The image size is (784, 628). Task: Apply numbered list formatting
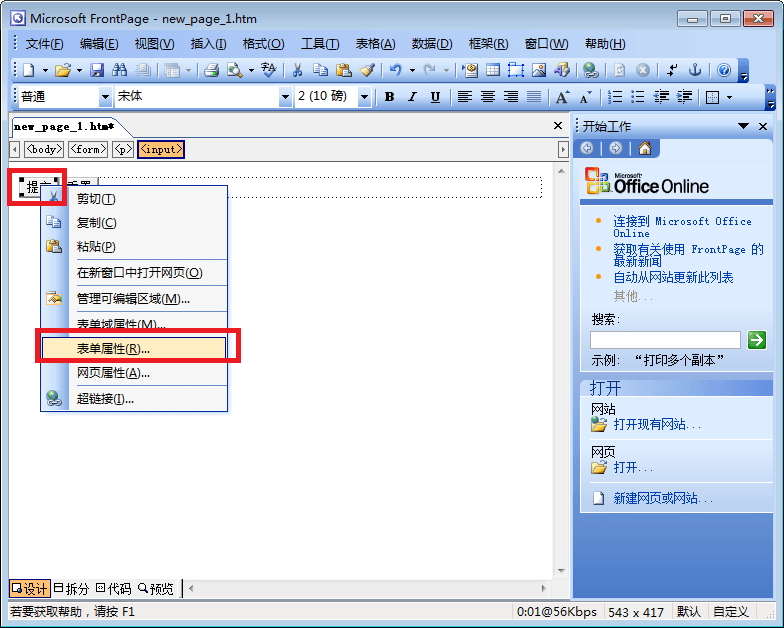[x=614, y=97]
